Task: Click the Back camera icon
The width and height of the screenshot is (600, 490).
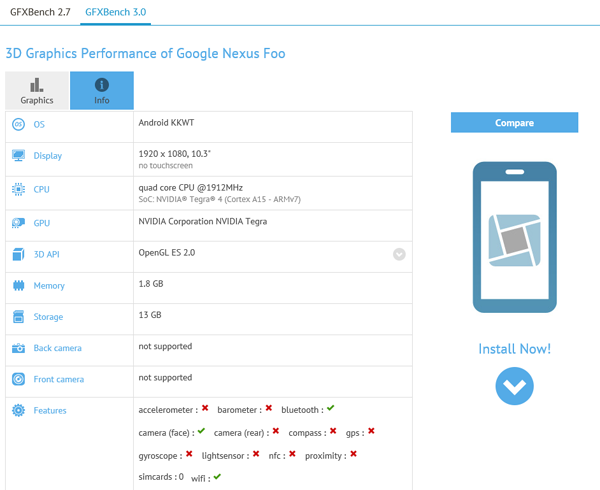Action: 18,348
